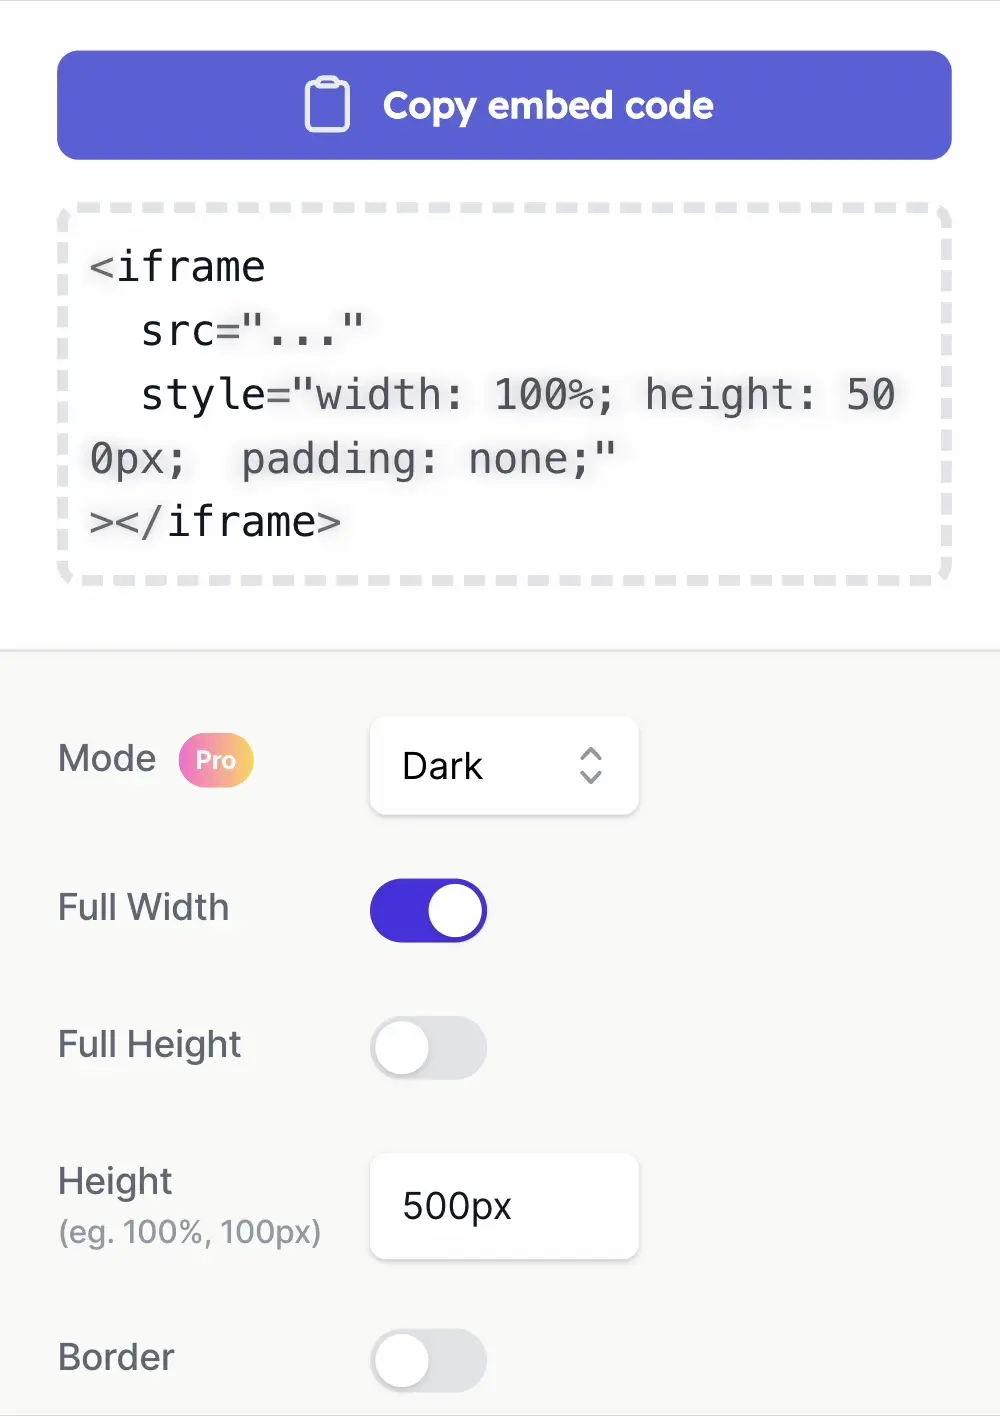Image resolution: width=1000 pixels, height=1416 pixels.
Task: Open the Dark mode dropdown
Action: (x=504, y=766)
